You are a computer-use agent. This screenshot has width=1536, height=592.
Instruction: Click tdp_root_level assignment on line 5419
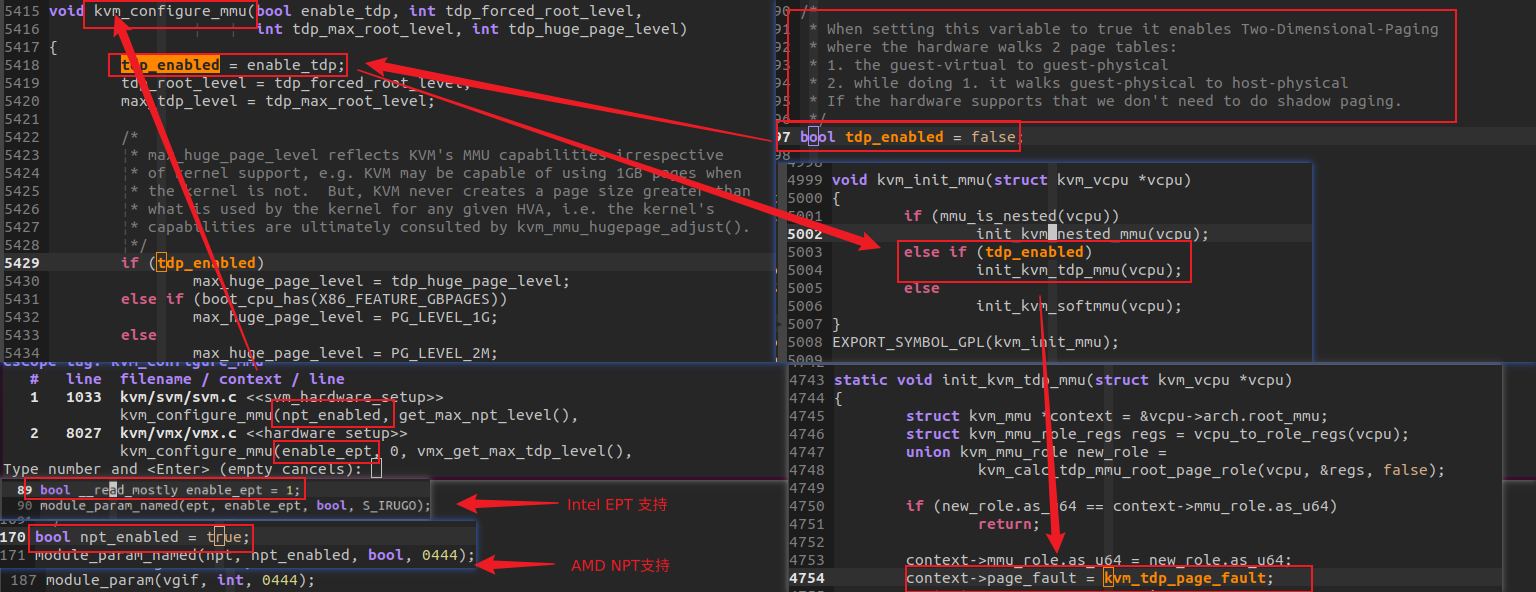click(294, 83)
